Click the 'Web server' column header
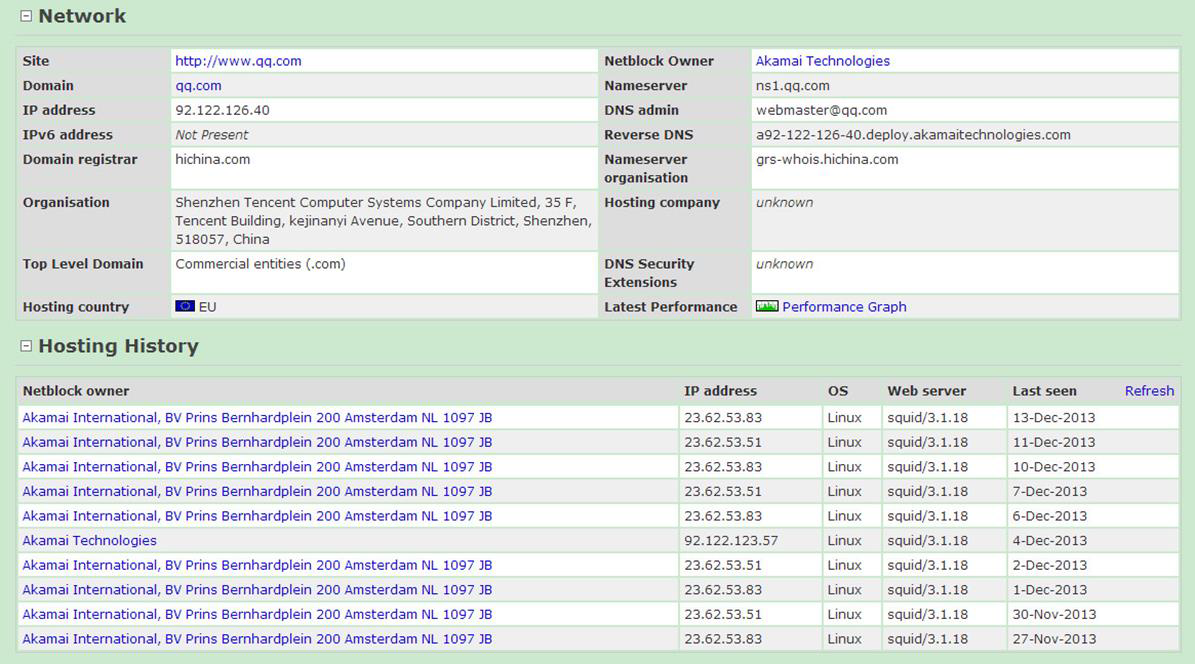Screen dimensions: 1195x664 tap(927, 391)
